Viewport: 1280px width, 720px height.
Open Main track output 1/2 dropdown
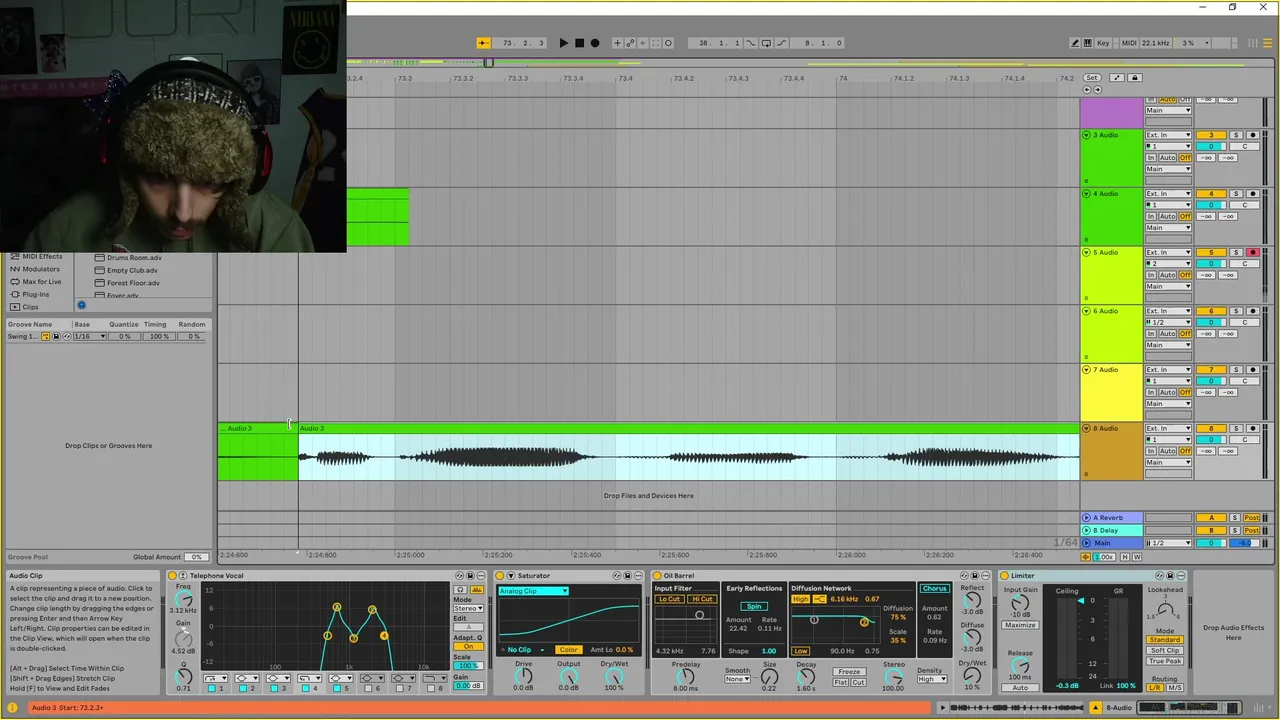tap(1168, 543)
